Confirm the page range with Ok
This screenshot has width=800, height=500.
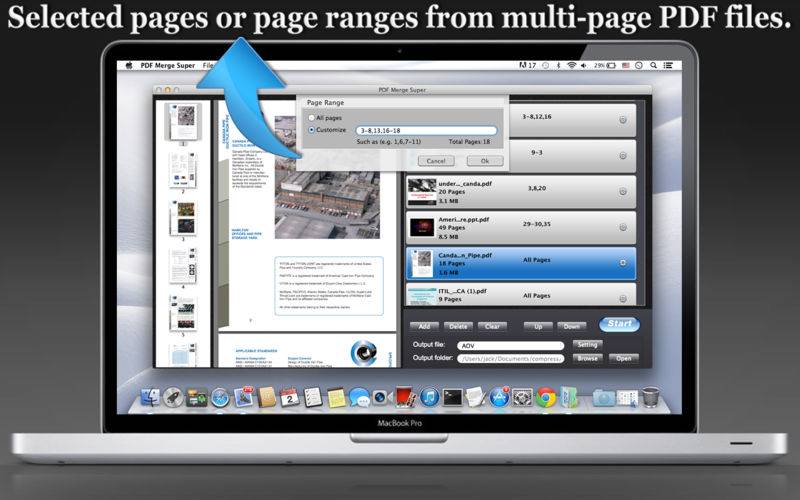[485, 161]
